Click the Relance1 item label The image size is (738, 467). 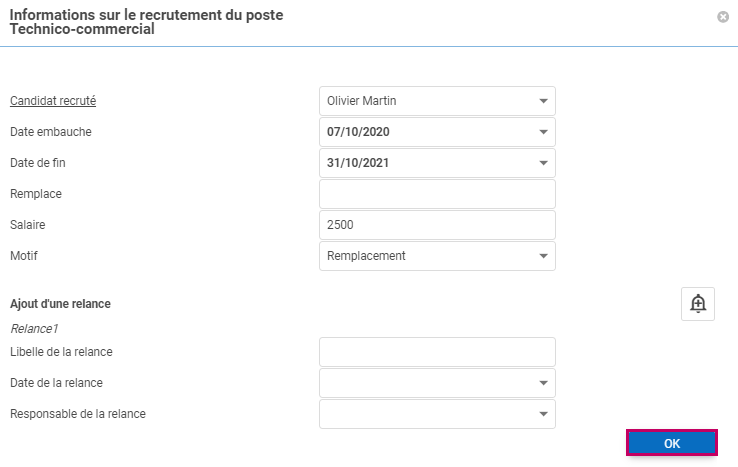point(35,328)
